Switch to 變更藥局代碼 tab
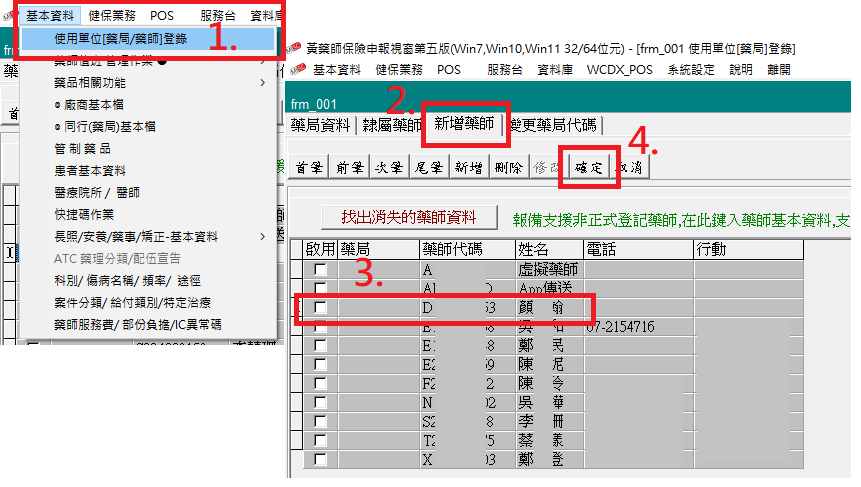The height and width of the screenshot is (487, 861). (554, 125)
